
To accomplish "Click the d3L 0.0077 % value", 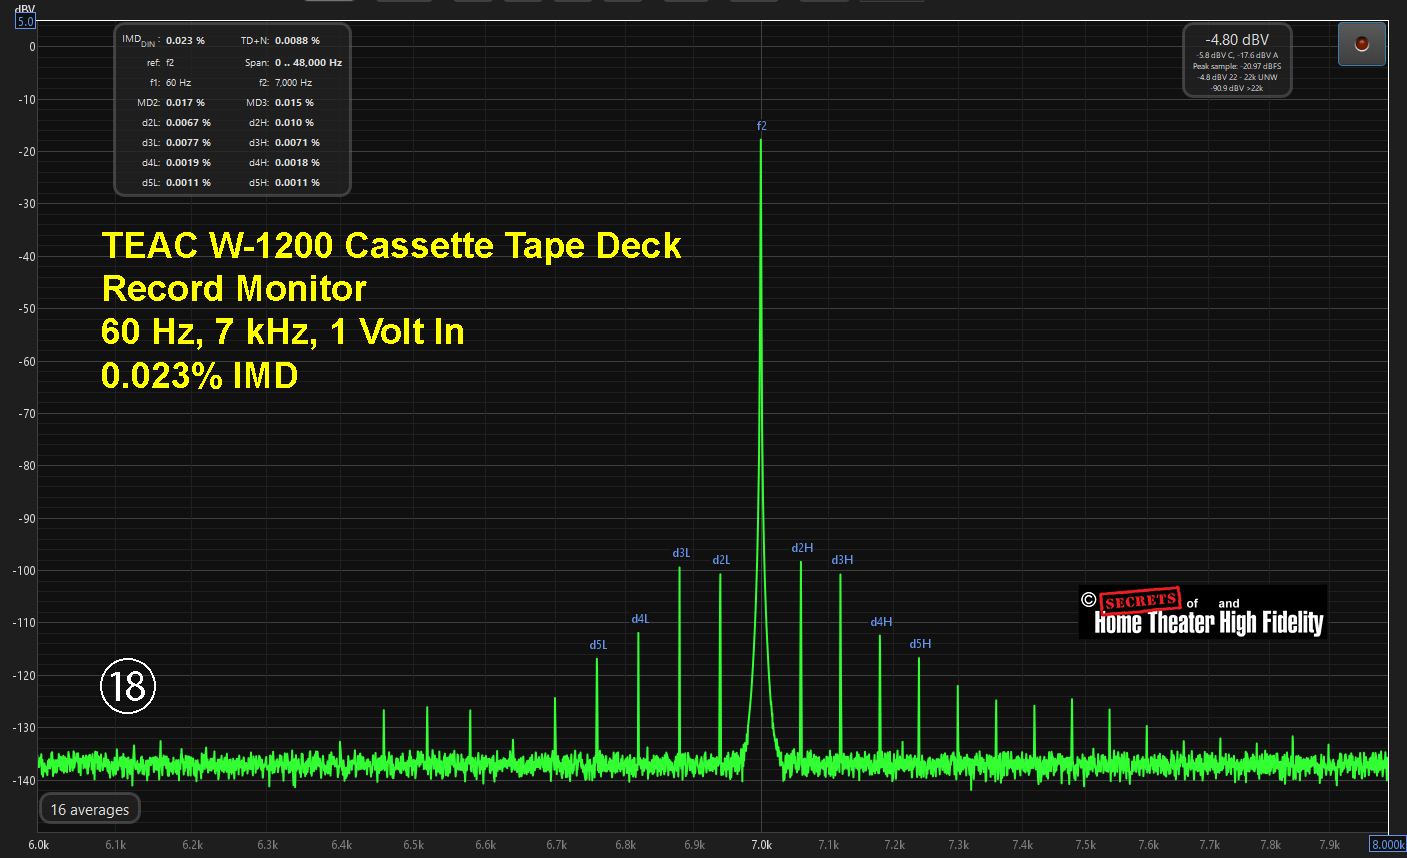I will 188,142.
